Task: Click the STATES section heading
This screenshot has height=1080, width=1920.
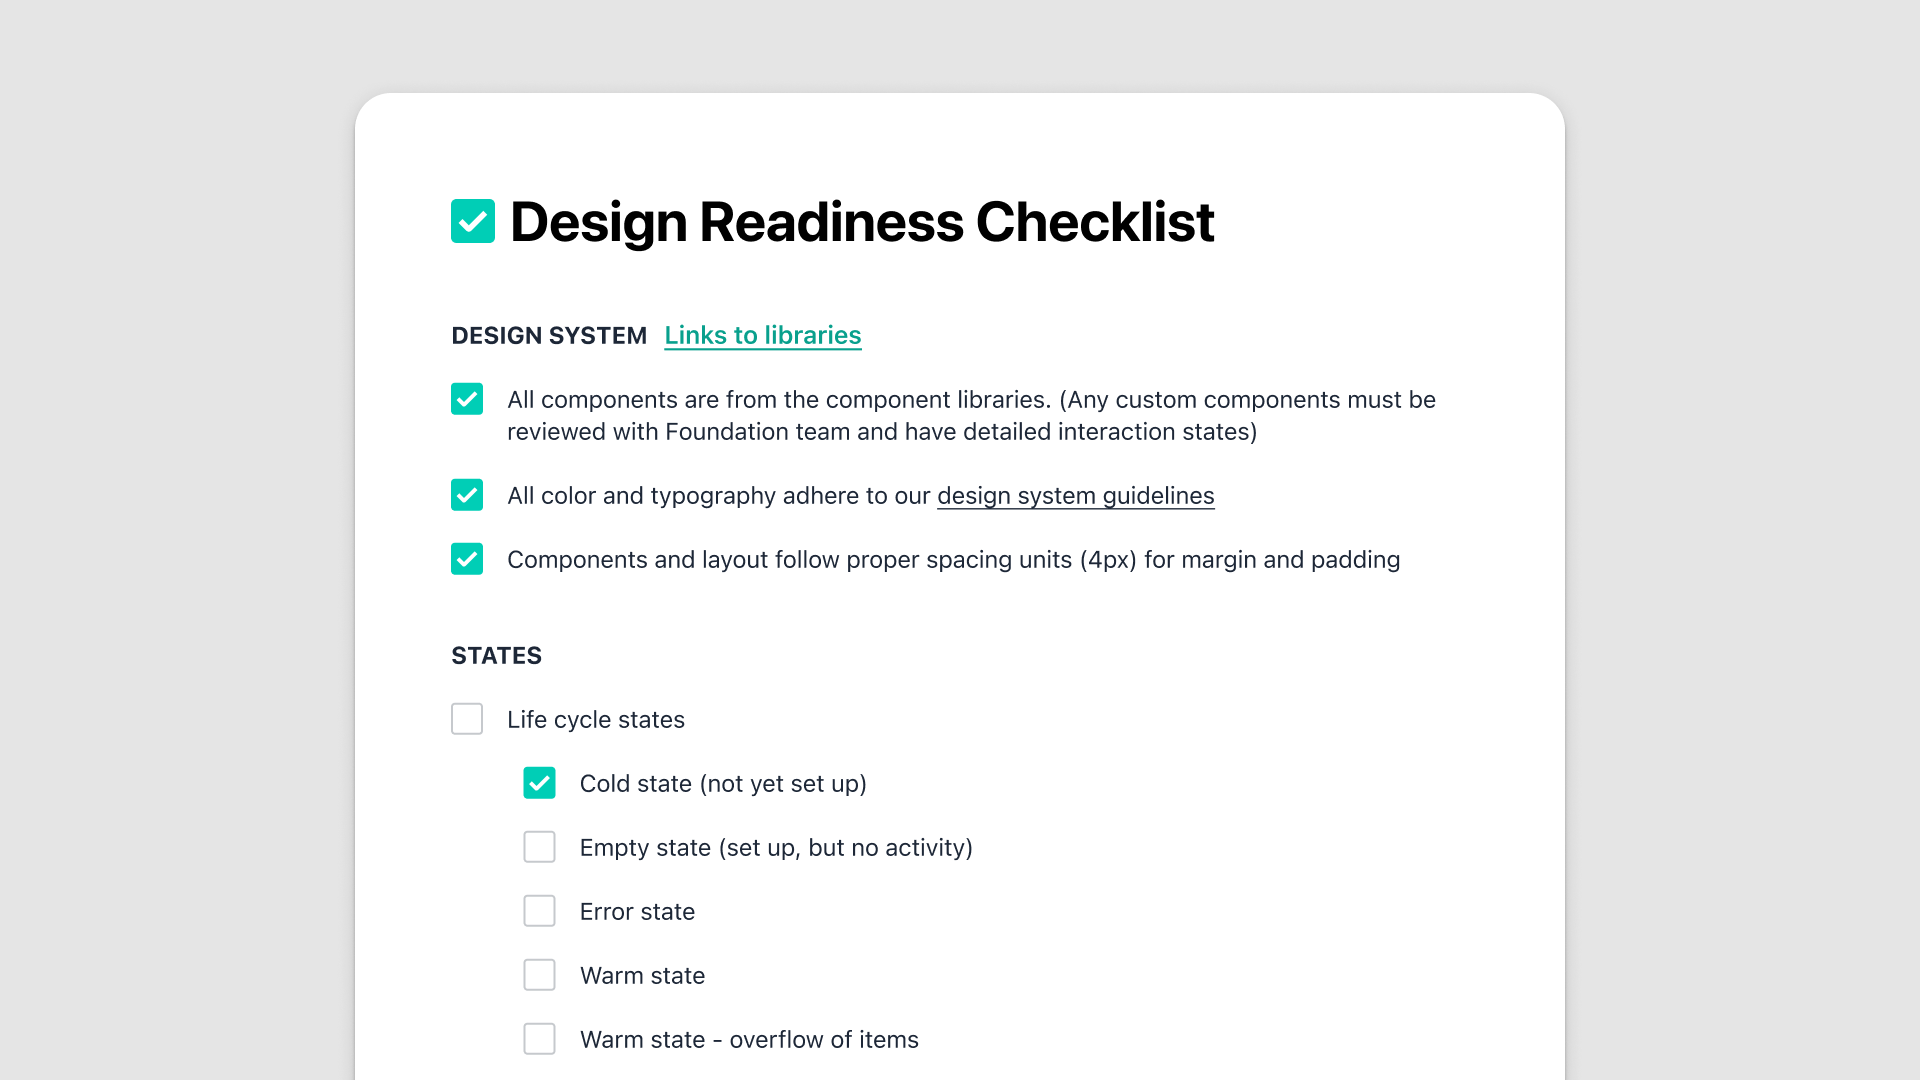Action: pyautogui.click(x=497, y=656)
